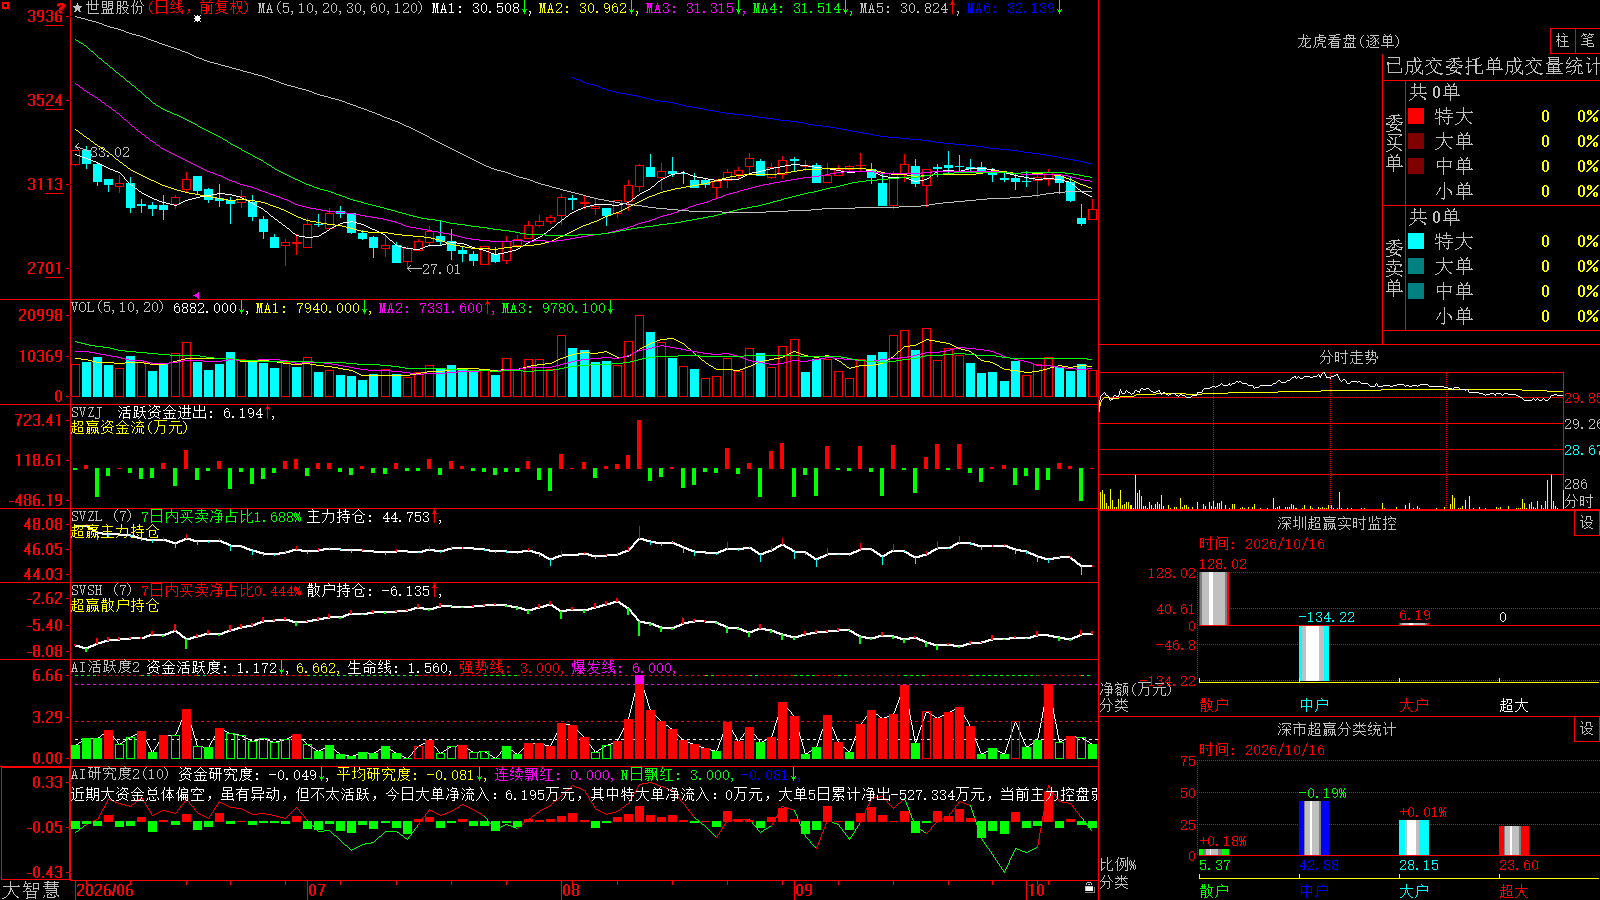Click the 散户 bar showing 128.02 in 深圳超赢实时监控

pos(1213,598)
